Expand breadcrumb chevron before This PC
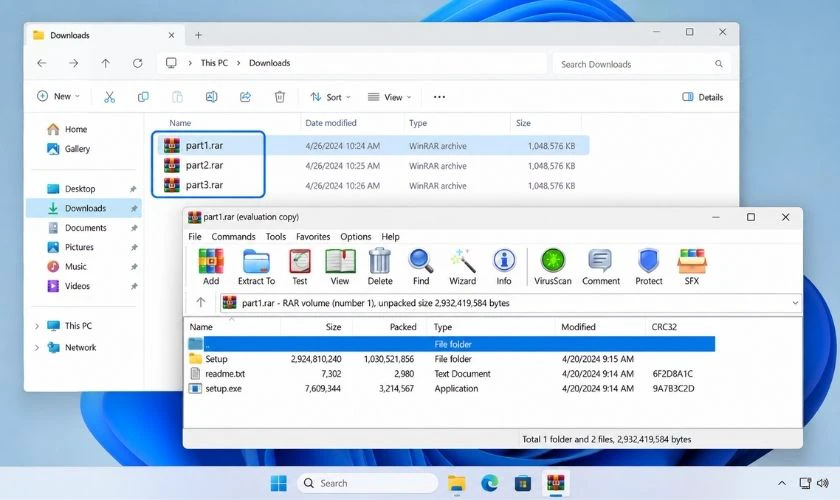 [190, 63]
